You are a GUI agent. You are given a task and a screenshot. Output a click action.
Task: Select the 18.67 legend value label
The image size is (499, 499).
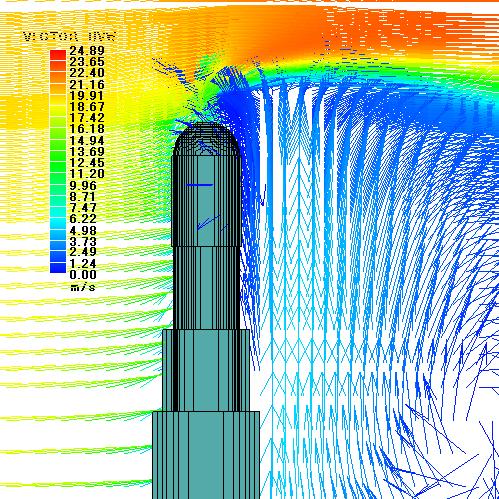pyautogui.click(x=87, y=107)
